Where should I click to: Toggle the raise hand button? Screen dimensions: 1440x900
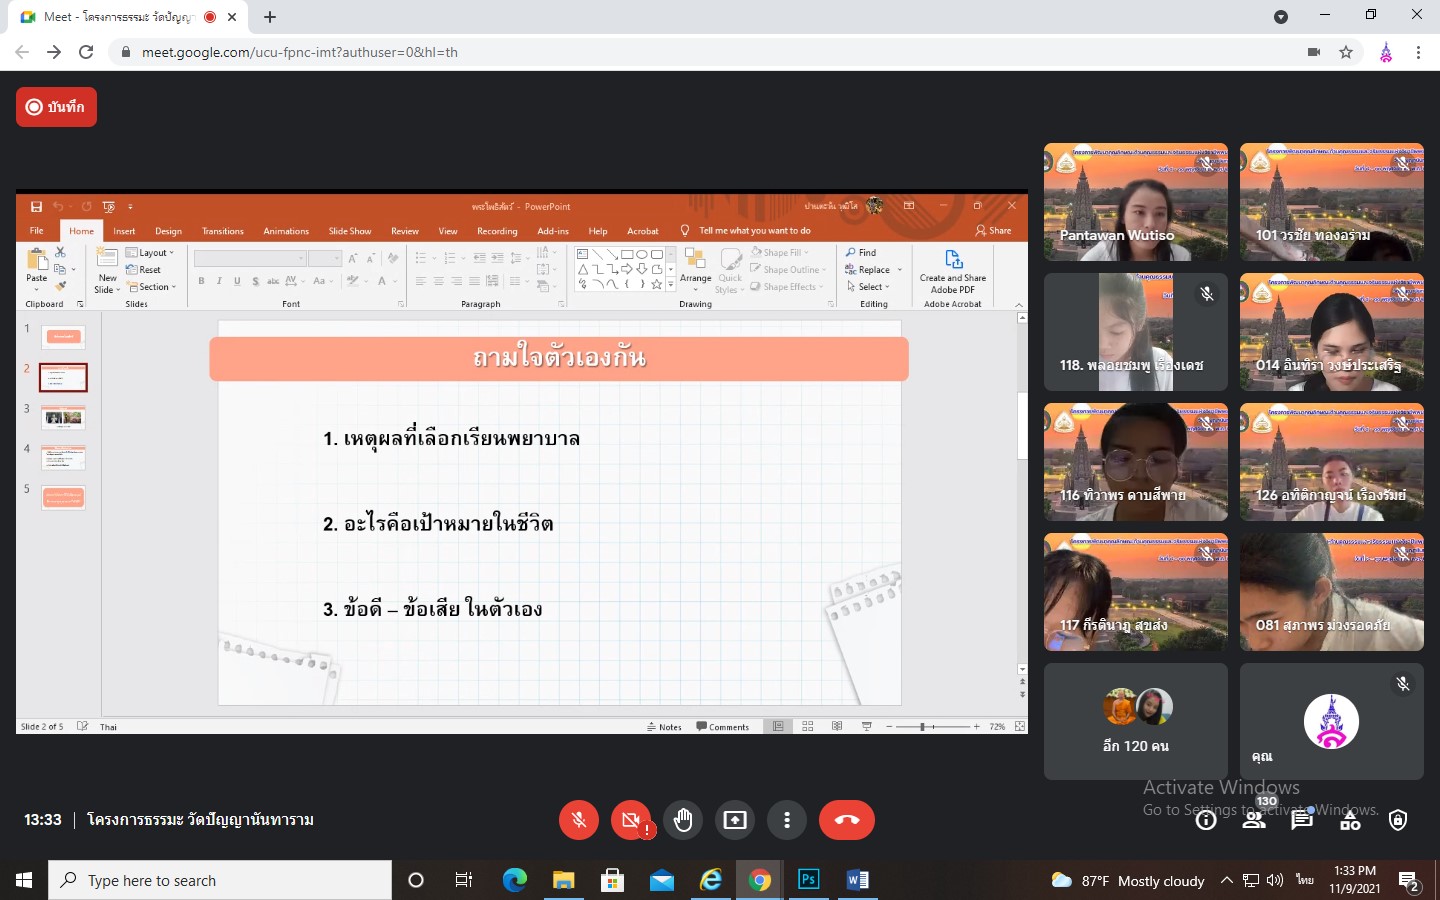[x=683, y=821]
